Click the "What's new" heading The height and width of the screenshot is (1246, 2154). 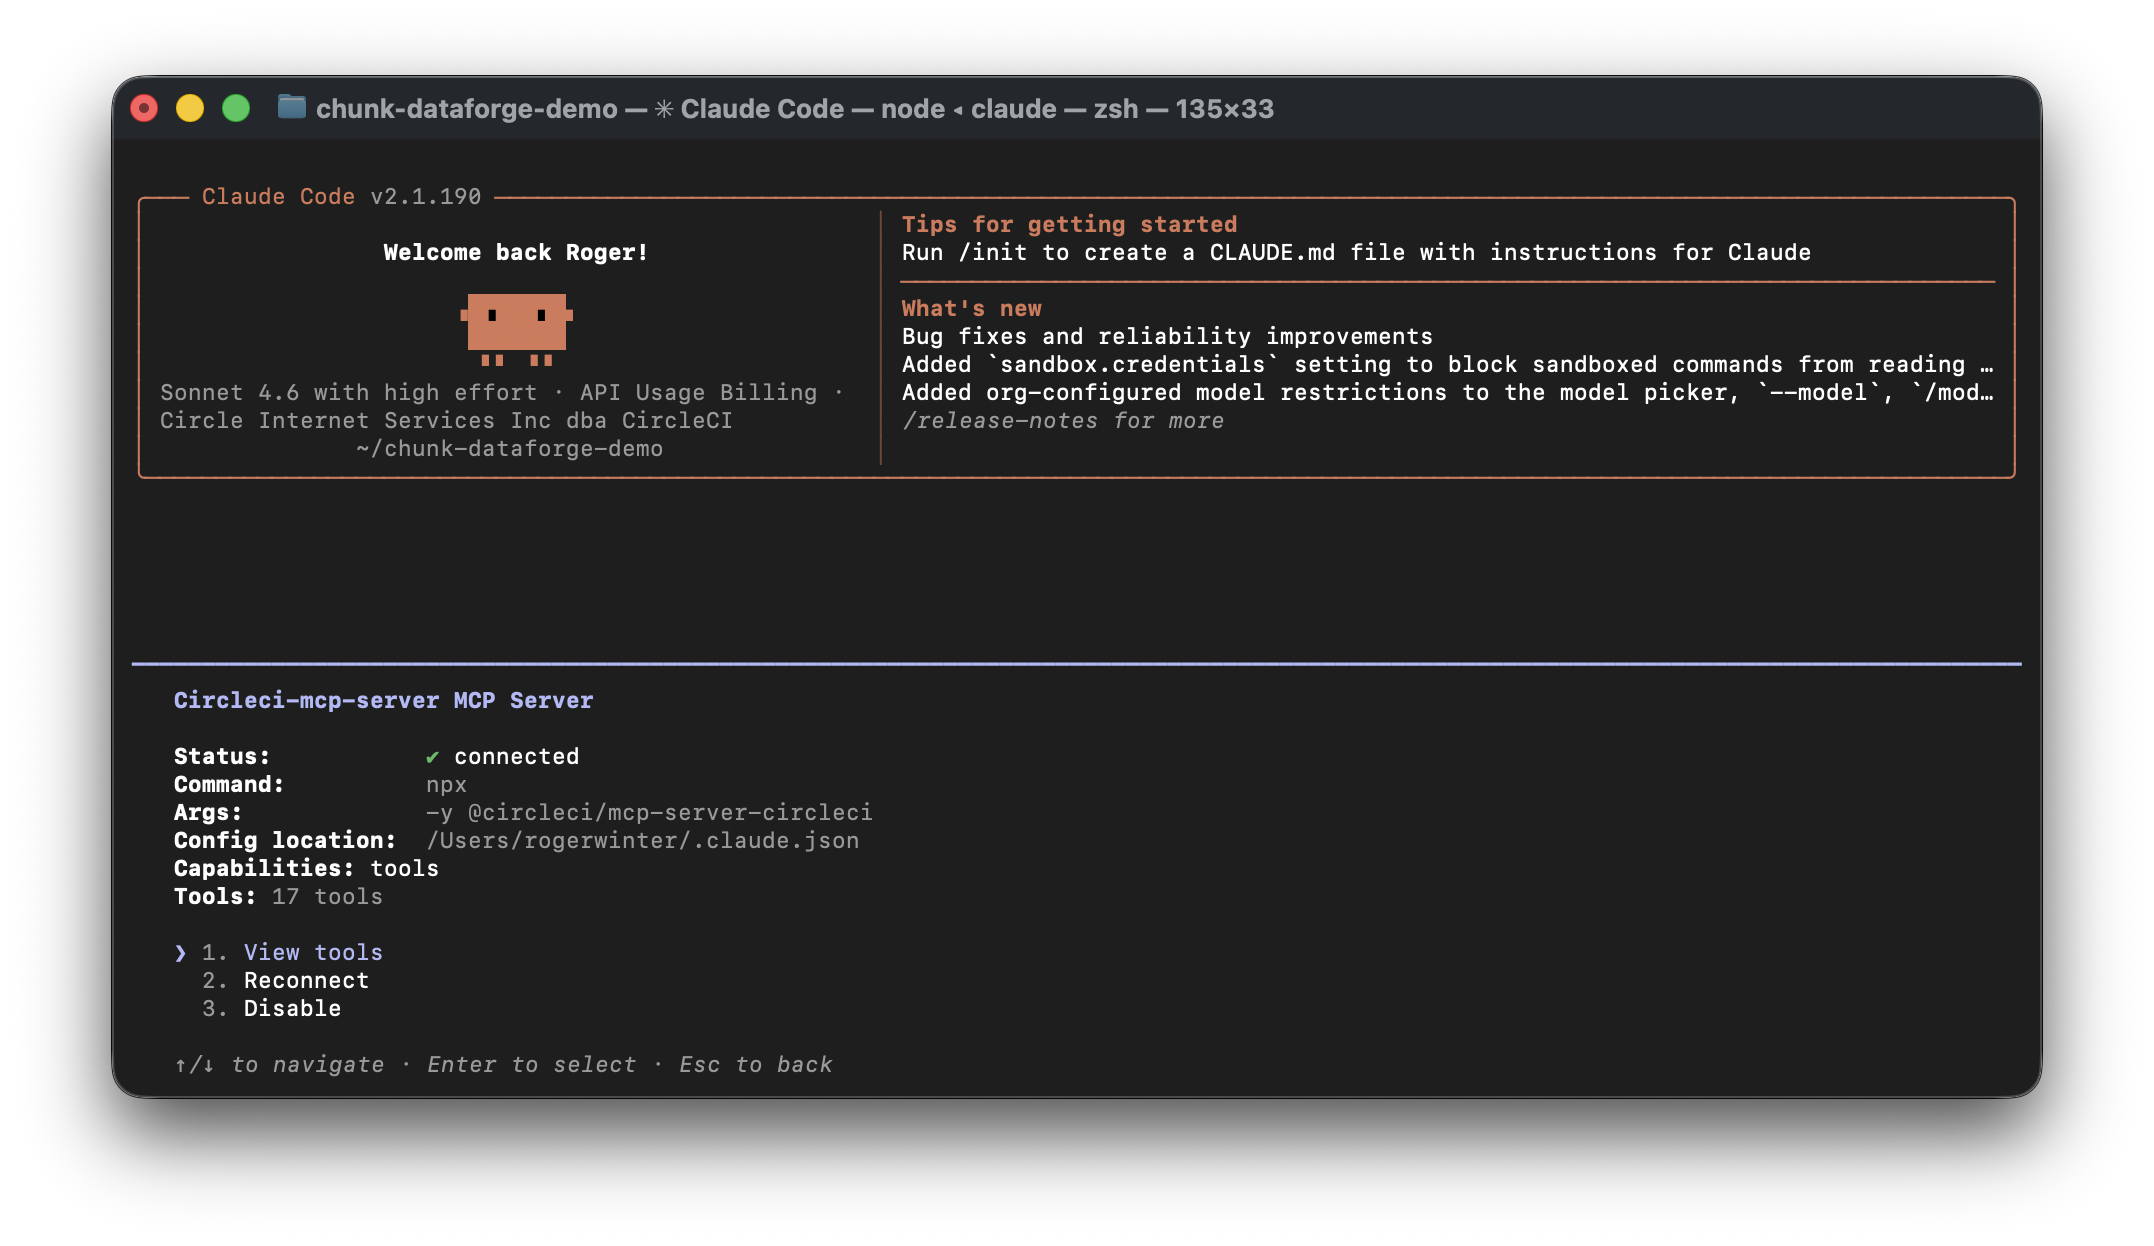tap(971, 308)
